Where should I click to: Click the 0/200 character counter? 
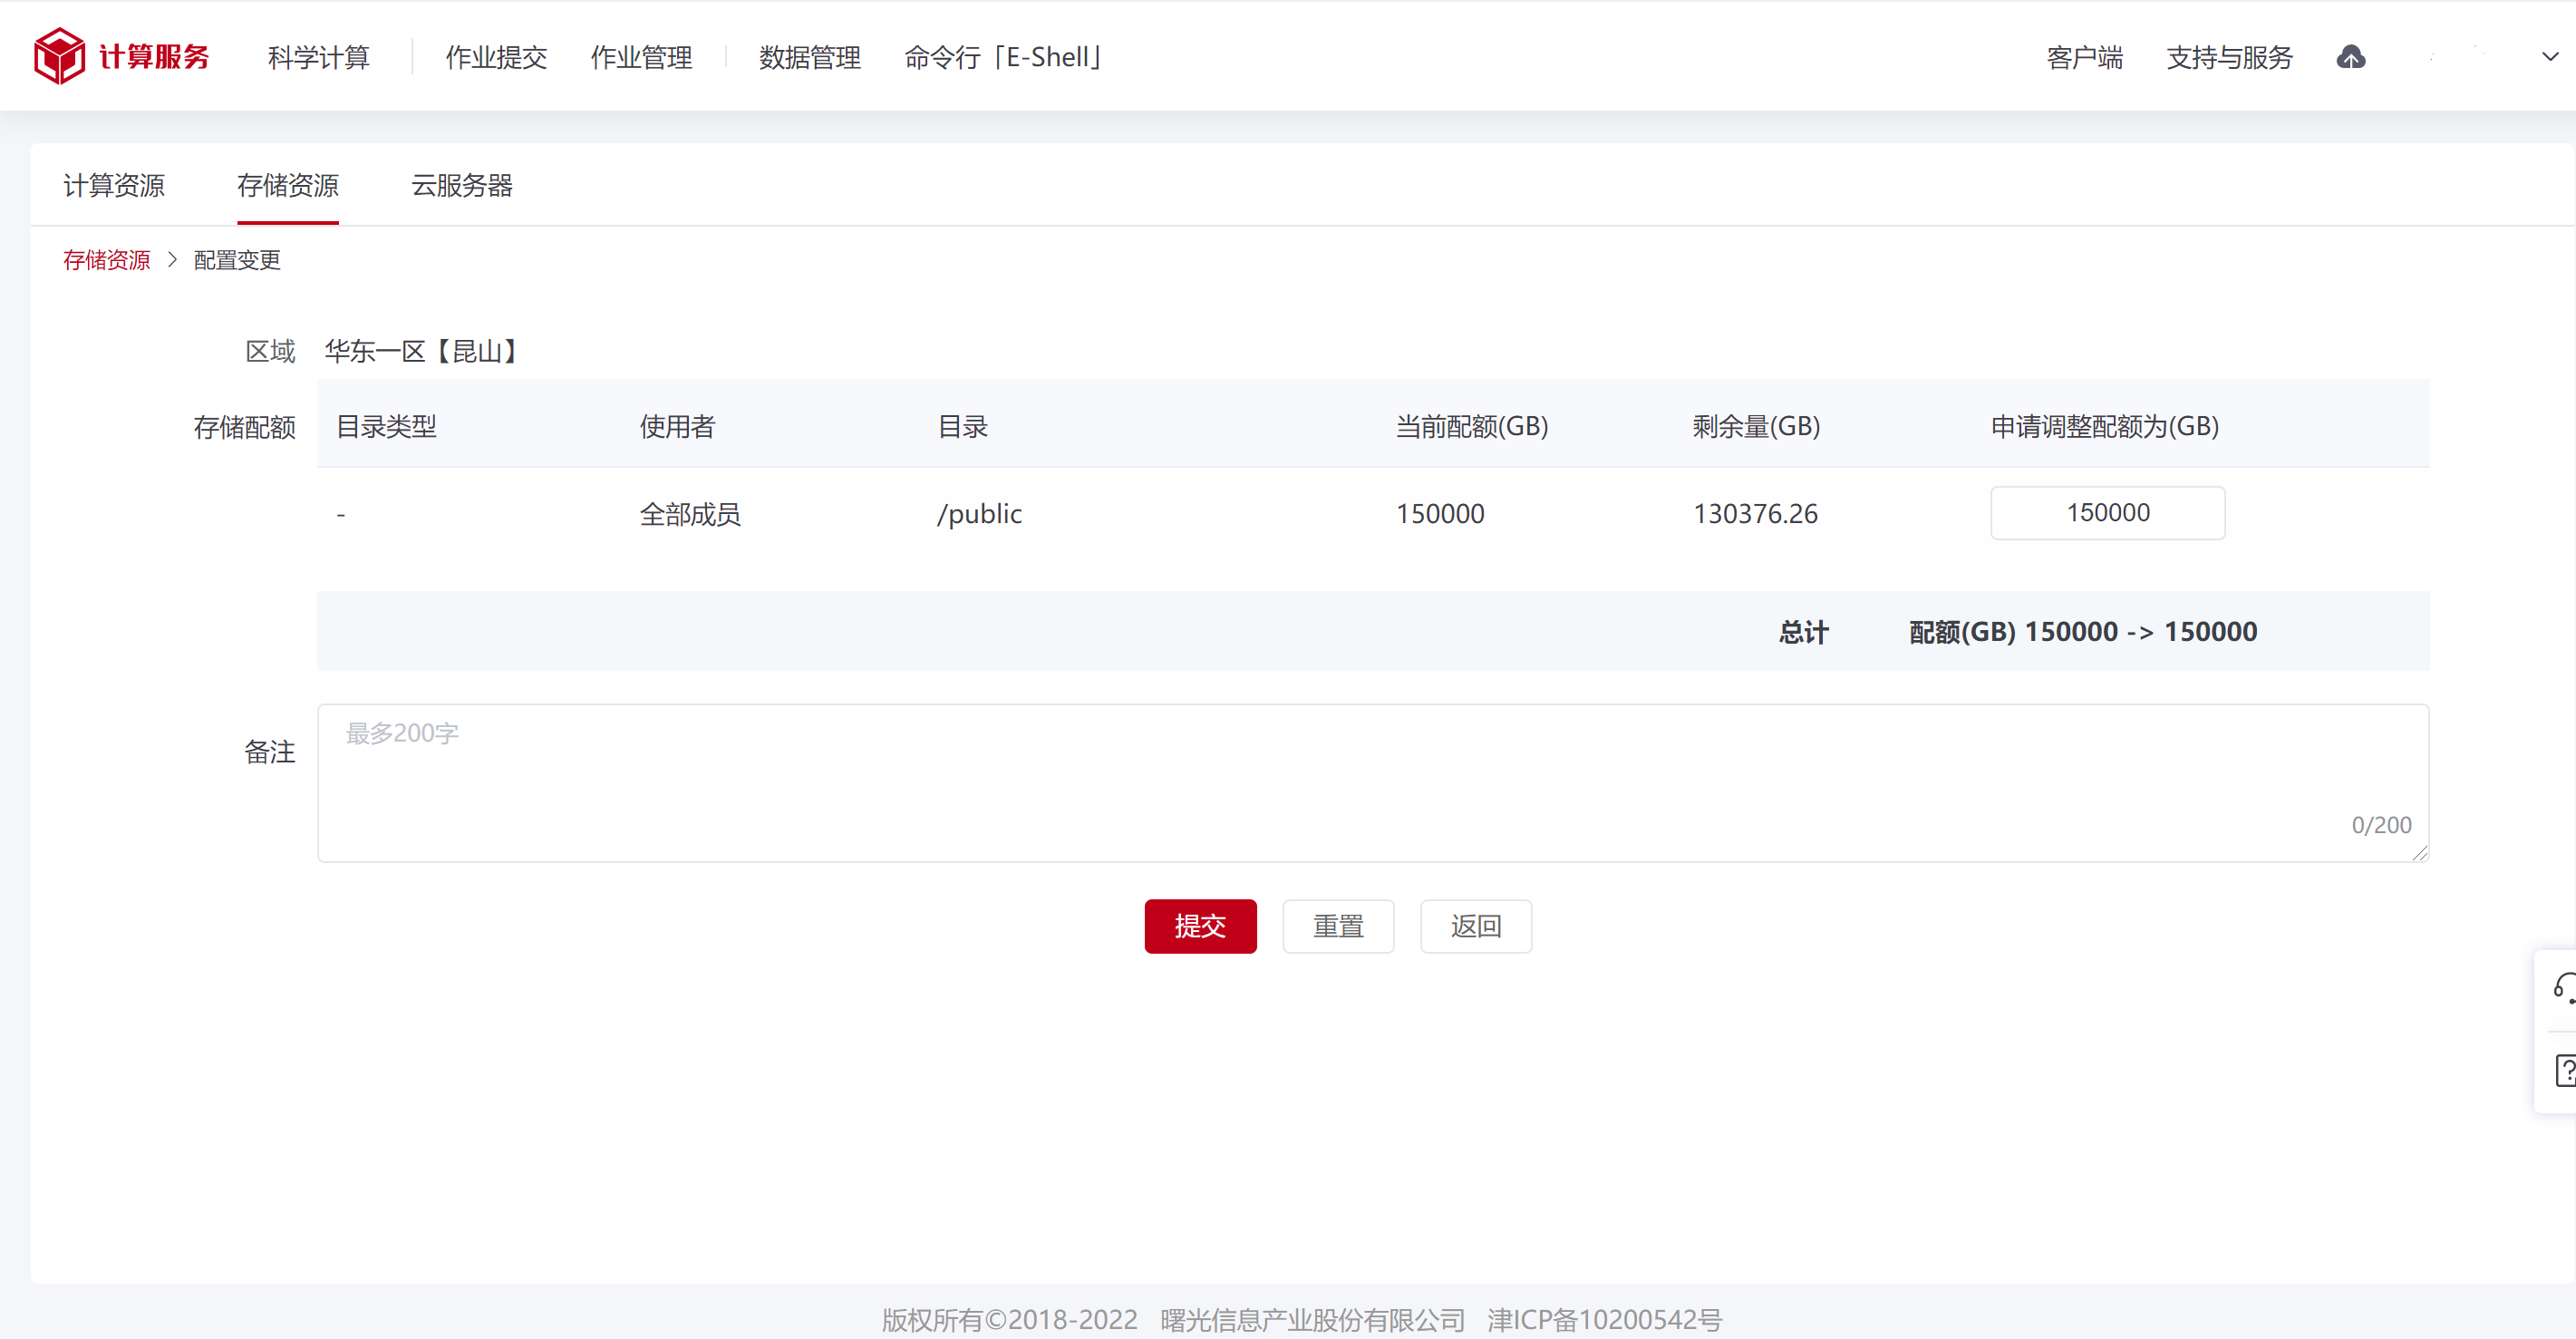[x=2381, y=825]
